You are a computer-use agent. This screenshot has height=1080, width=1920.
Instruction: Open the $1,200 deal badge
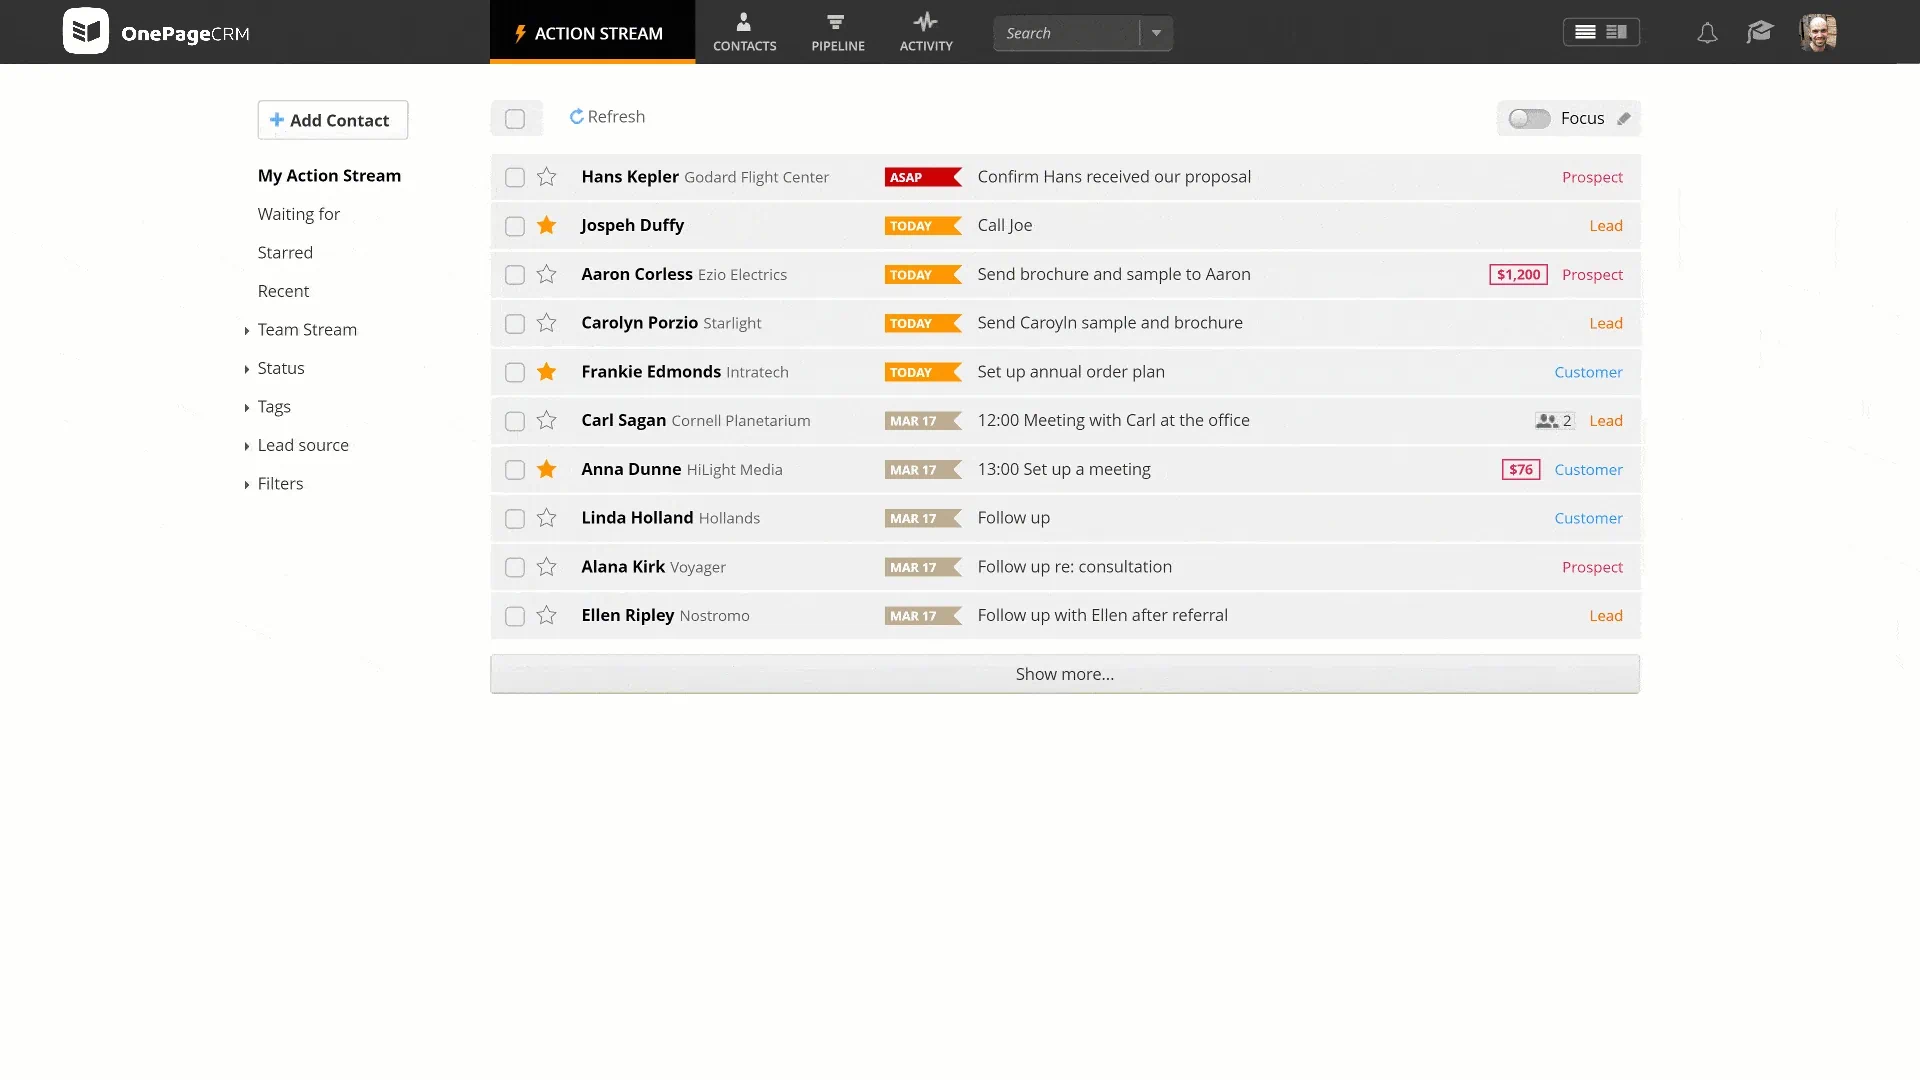(x=1518, y=274)
